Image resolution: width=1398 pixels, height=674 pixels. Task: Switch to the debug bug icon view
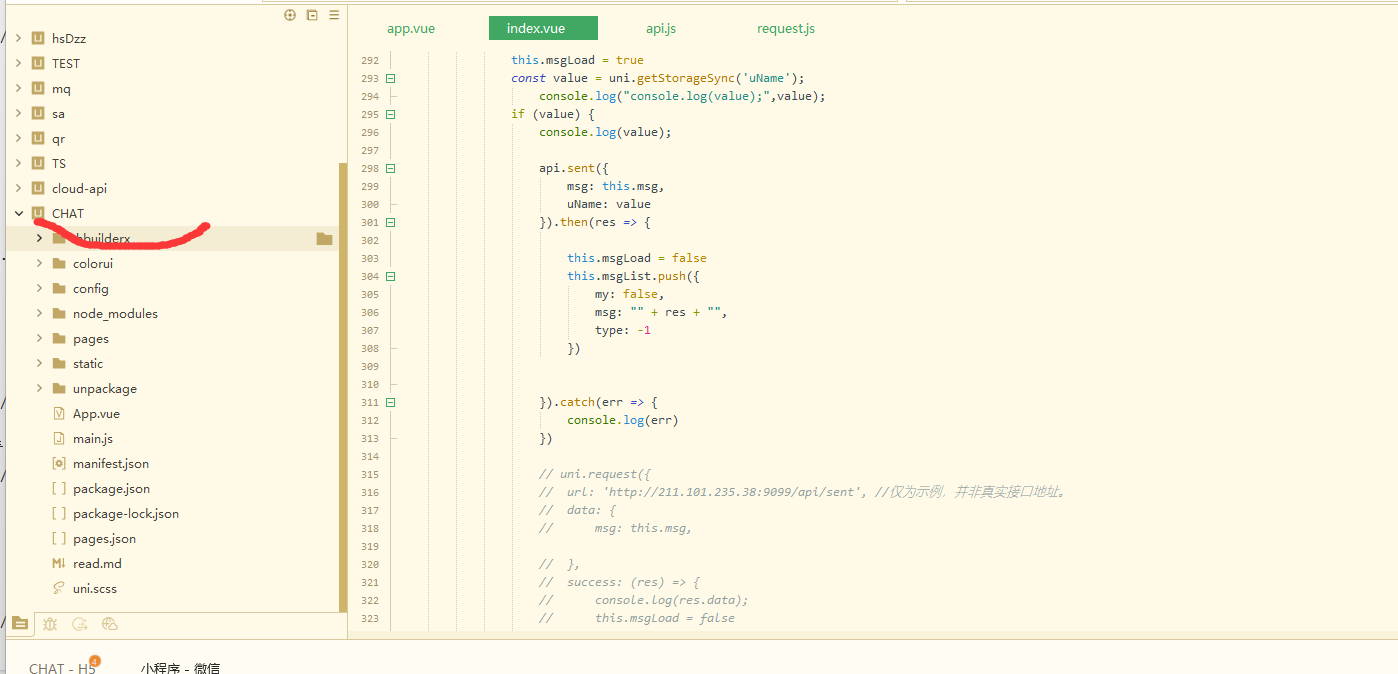click(50, 624)
